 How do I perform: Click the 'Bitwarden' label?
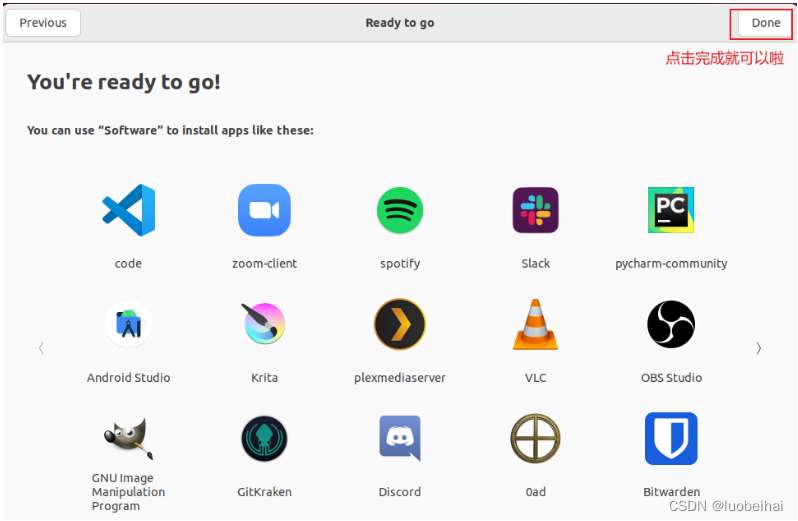pos(671,492)
